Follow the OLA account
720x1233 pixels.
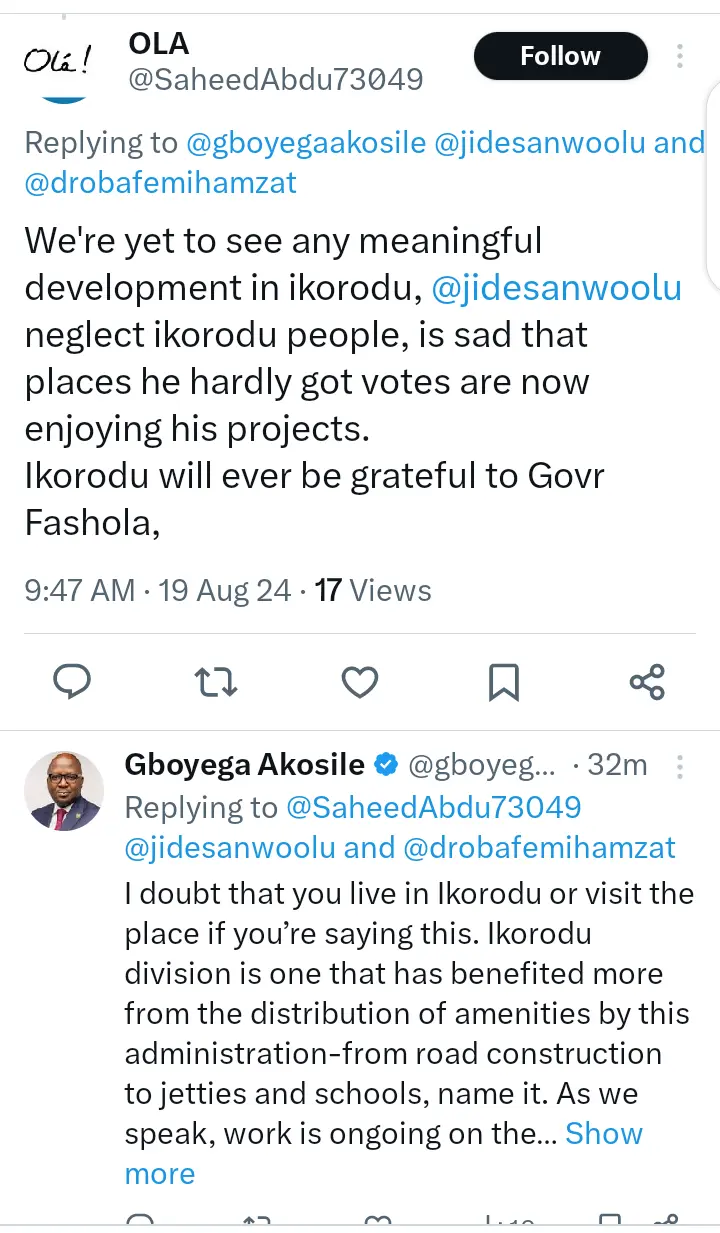click(x=560, y=56)
